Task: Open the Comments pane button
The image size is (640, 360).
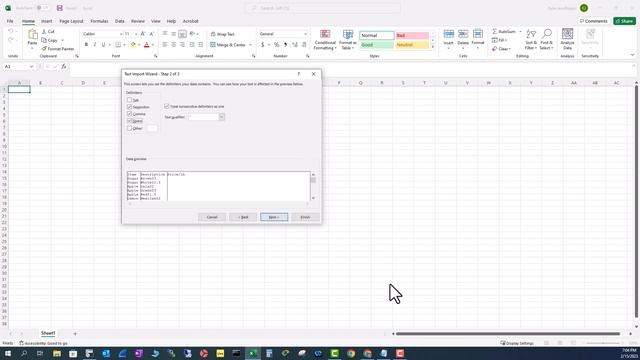Action: 593,21
